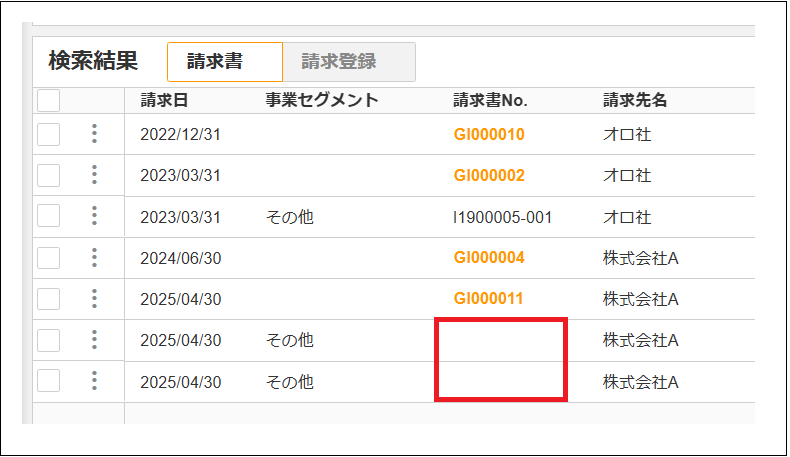Click the date 2025/04/30 in the GI000011 row
Image resolution: width=790 pixels, height=457 pixels.
tap(180, 299)
